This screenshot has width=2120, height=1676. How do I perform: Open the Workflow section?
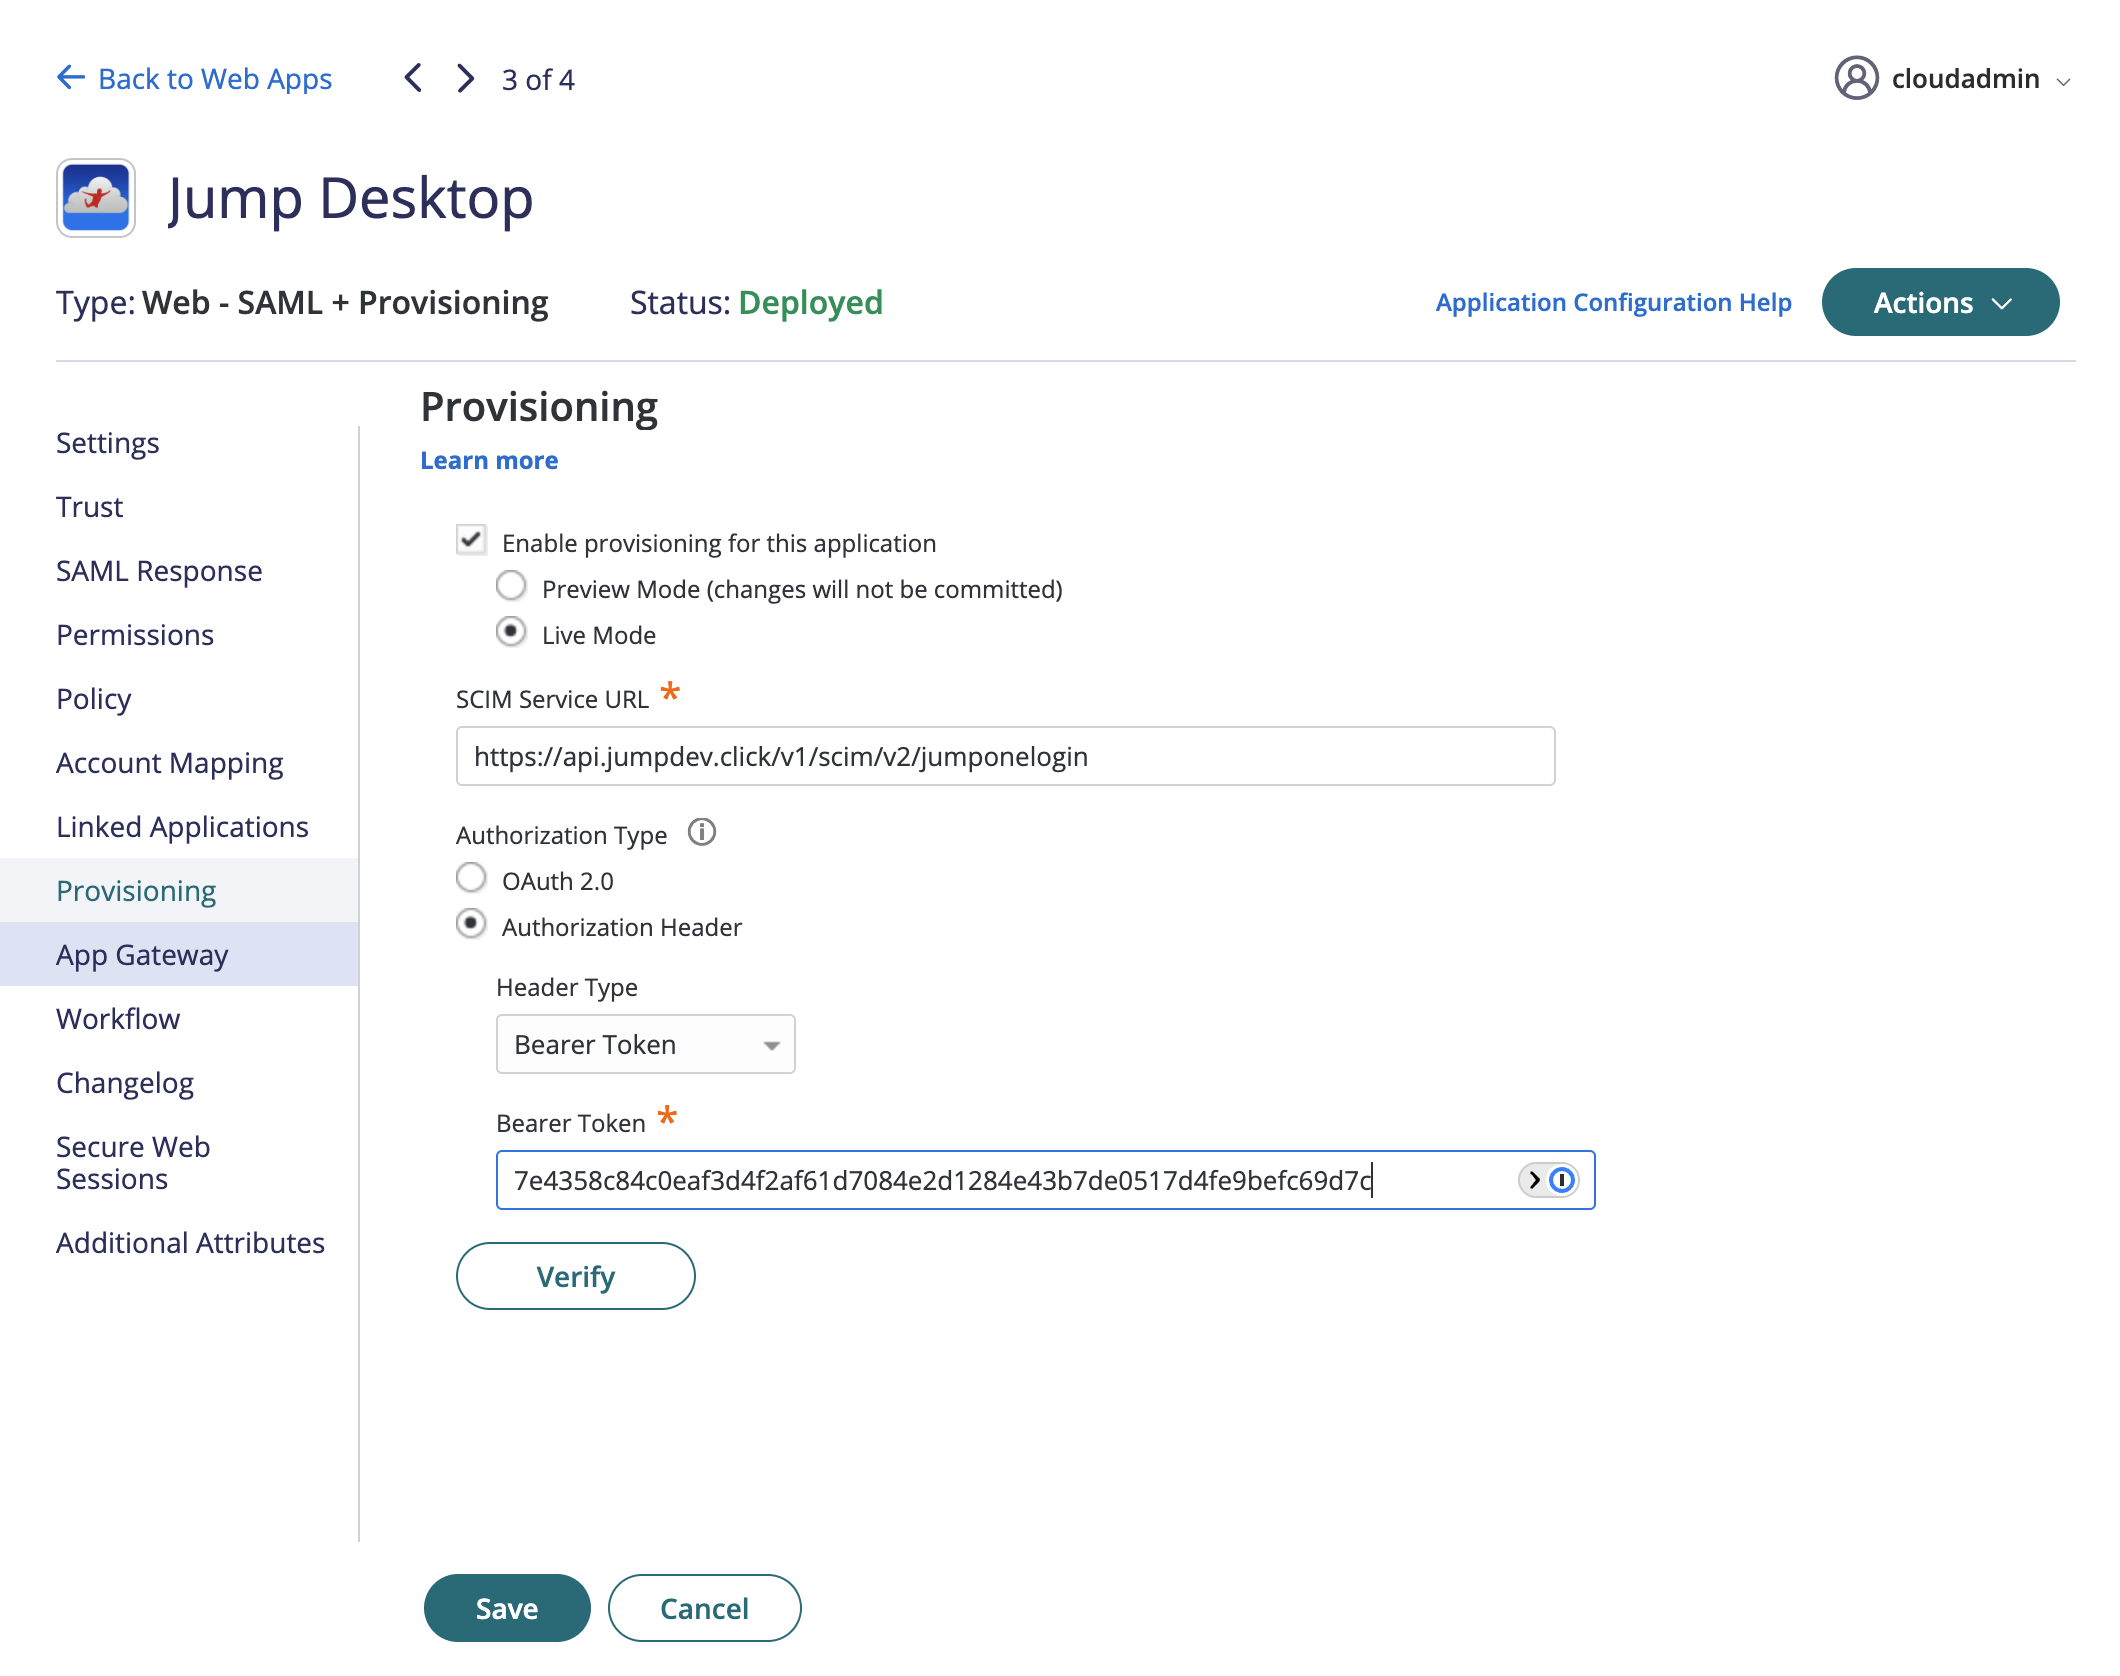pyautogui.click(x=118, y=1019)
